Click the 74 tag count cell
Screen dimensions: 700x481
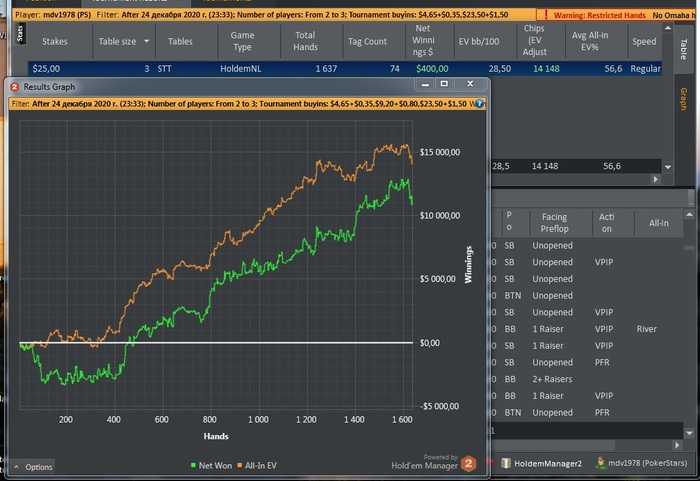pos(394,69)
